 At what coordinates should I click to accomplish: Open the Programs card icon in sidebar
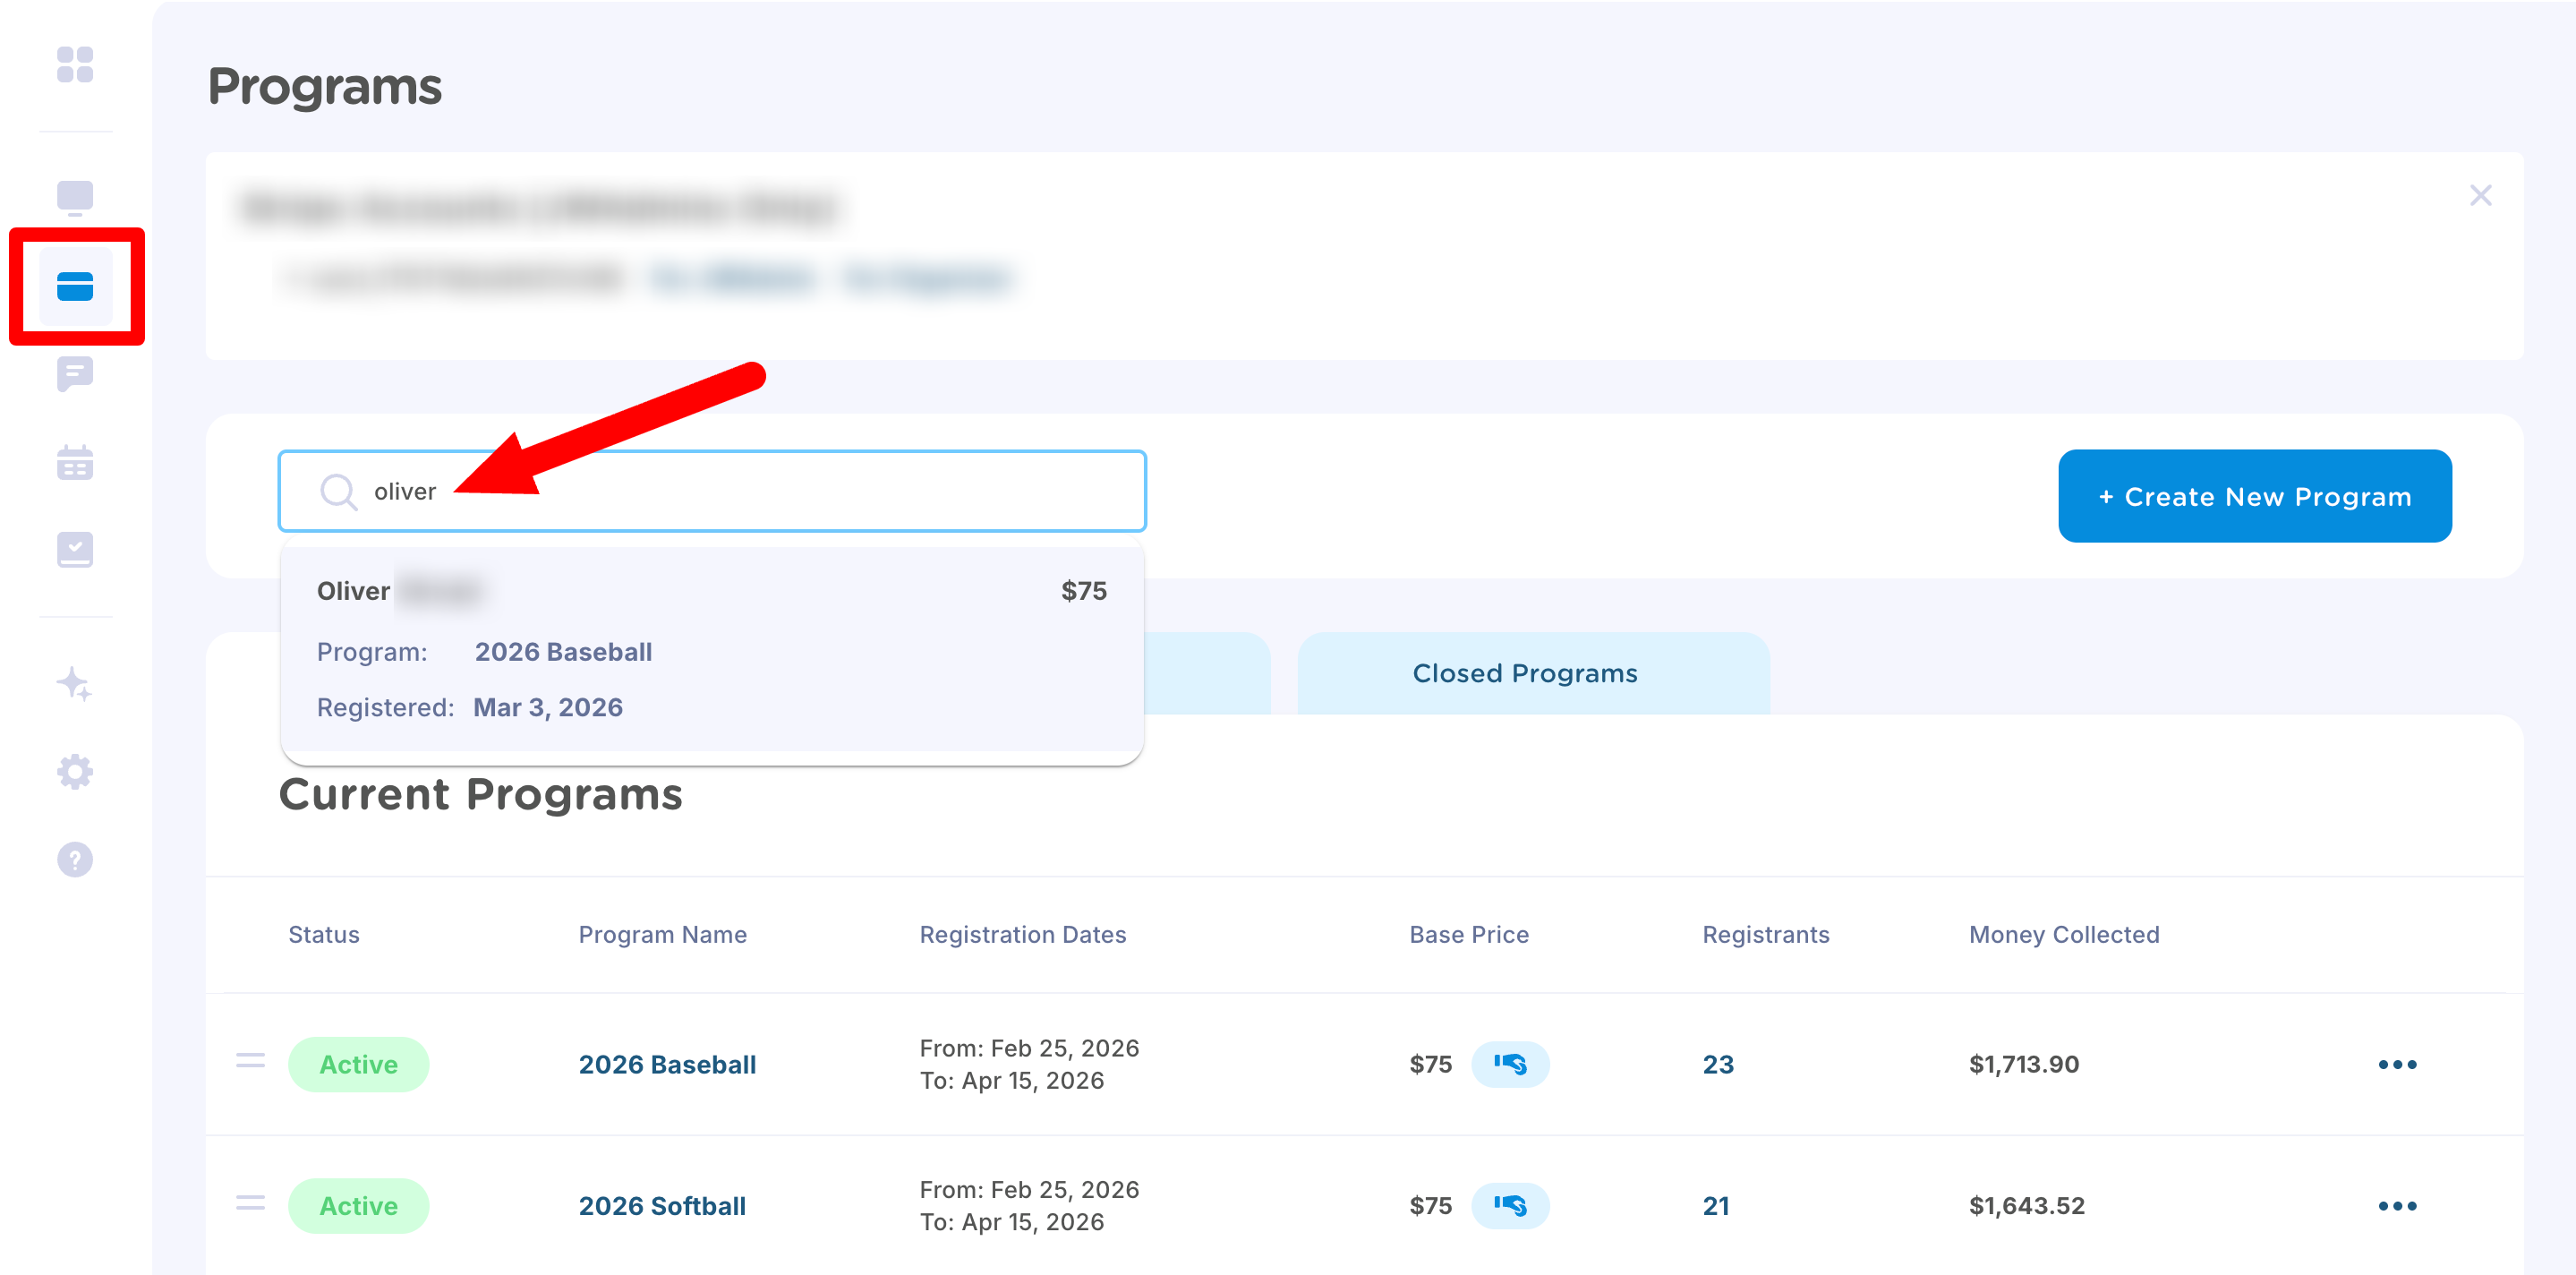(75, 287)
